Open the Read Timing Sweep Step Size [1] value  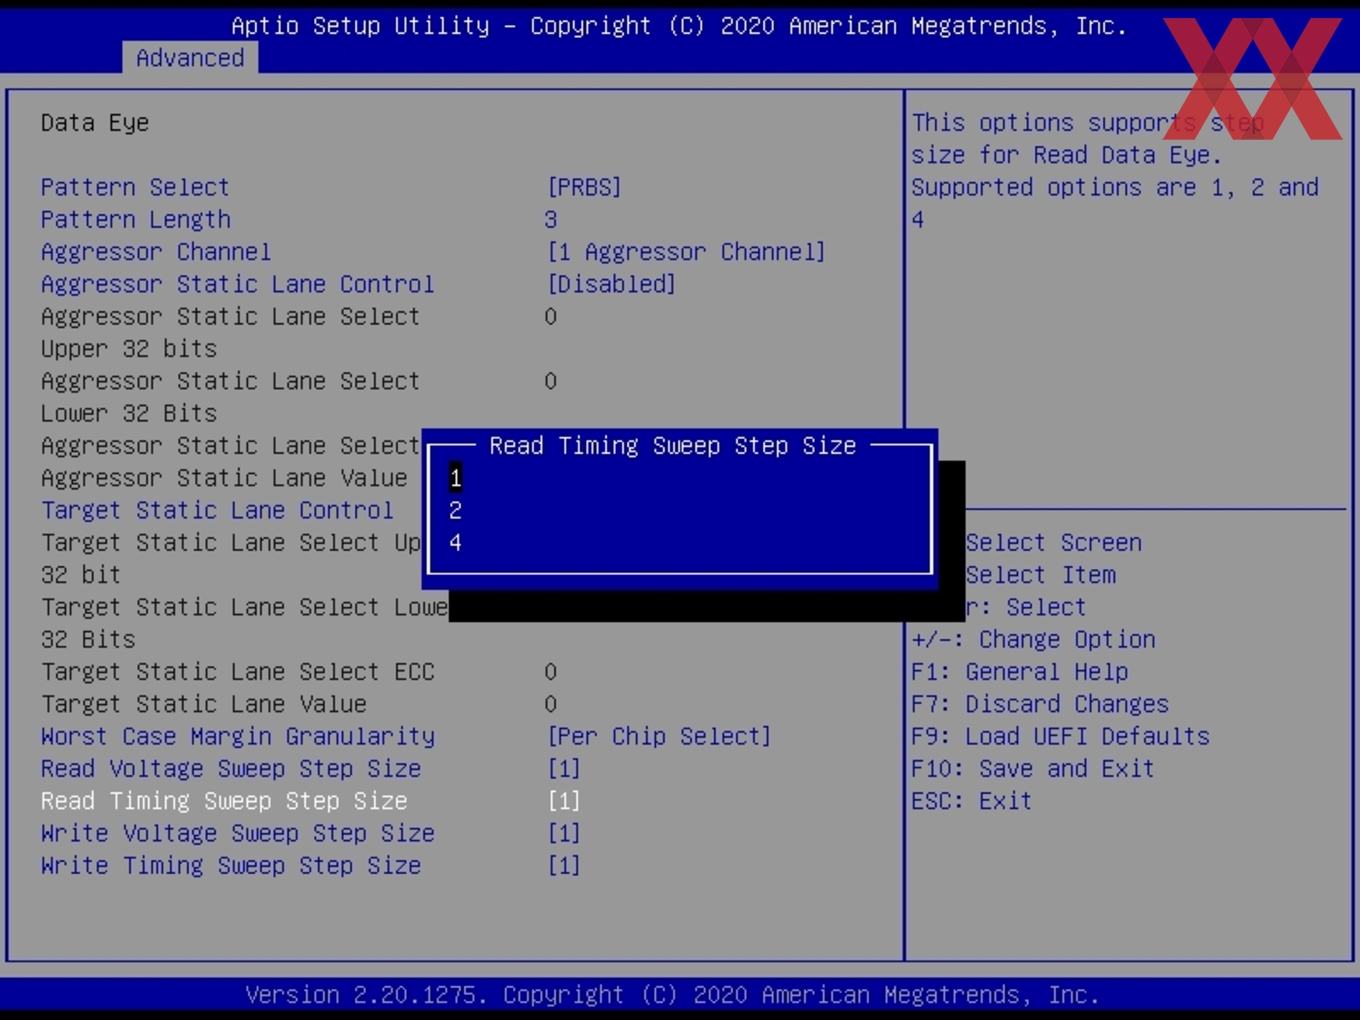point(564,801)
